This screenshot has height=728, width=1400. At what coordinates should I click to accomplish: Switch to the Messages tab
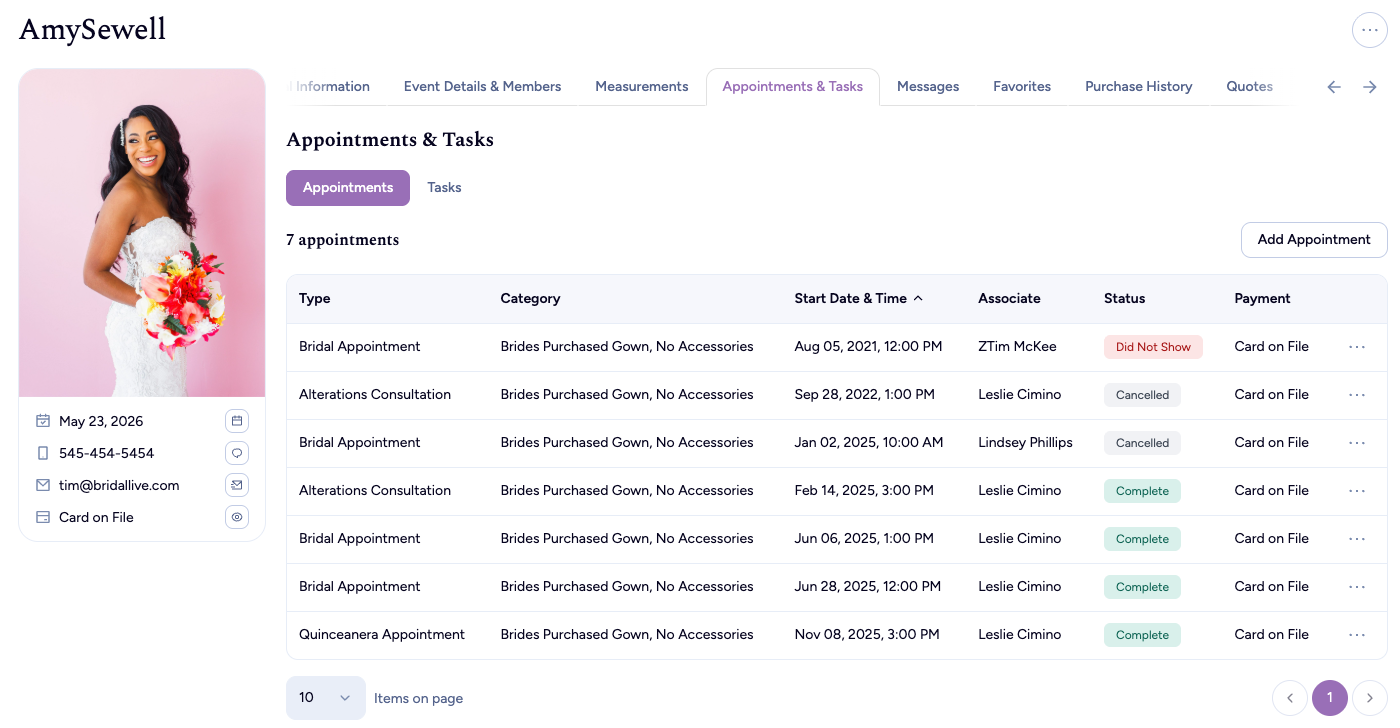(927, 86)
